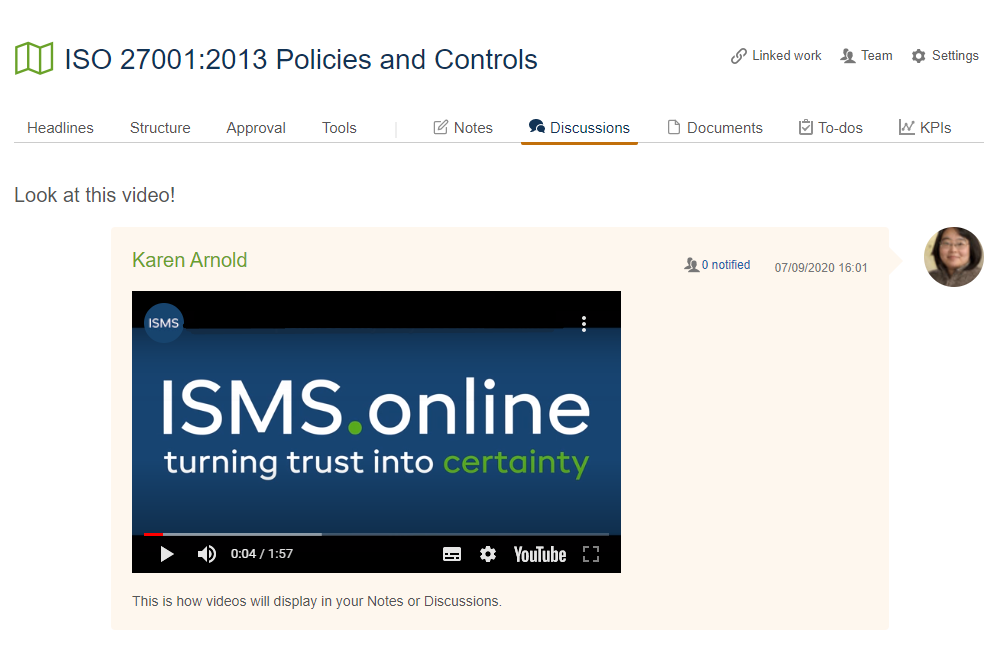Mute the video audio

pyautogui.click(x=206, y=553)
